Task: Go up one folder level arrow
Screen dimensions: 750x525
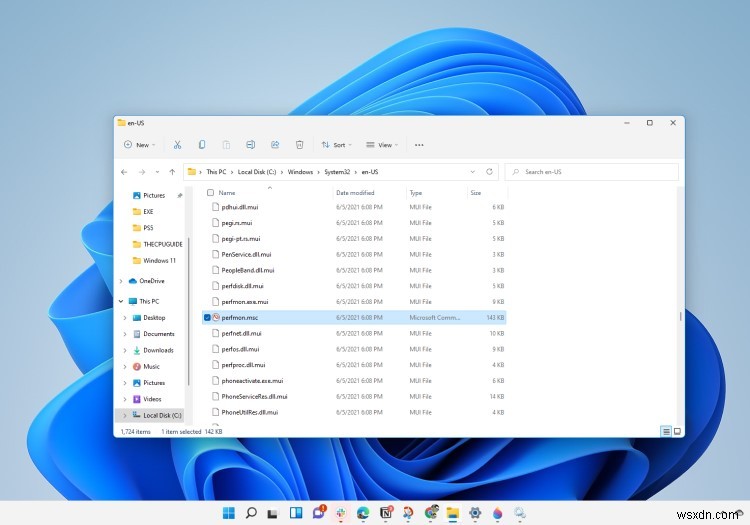Action: (x=172, y=172)
